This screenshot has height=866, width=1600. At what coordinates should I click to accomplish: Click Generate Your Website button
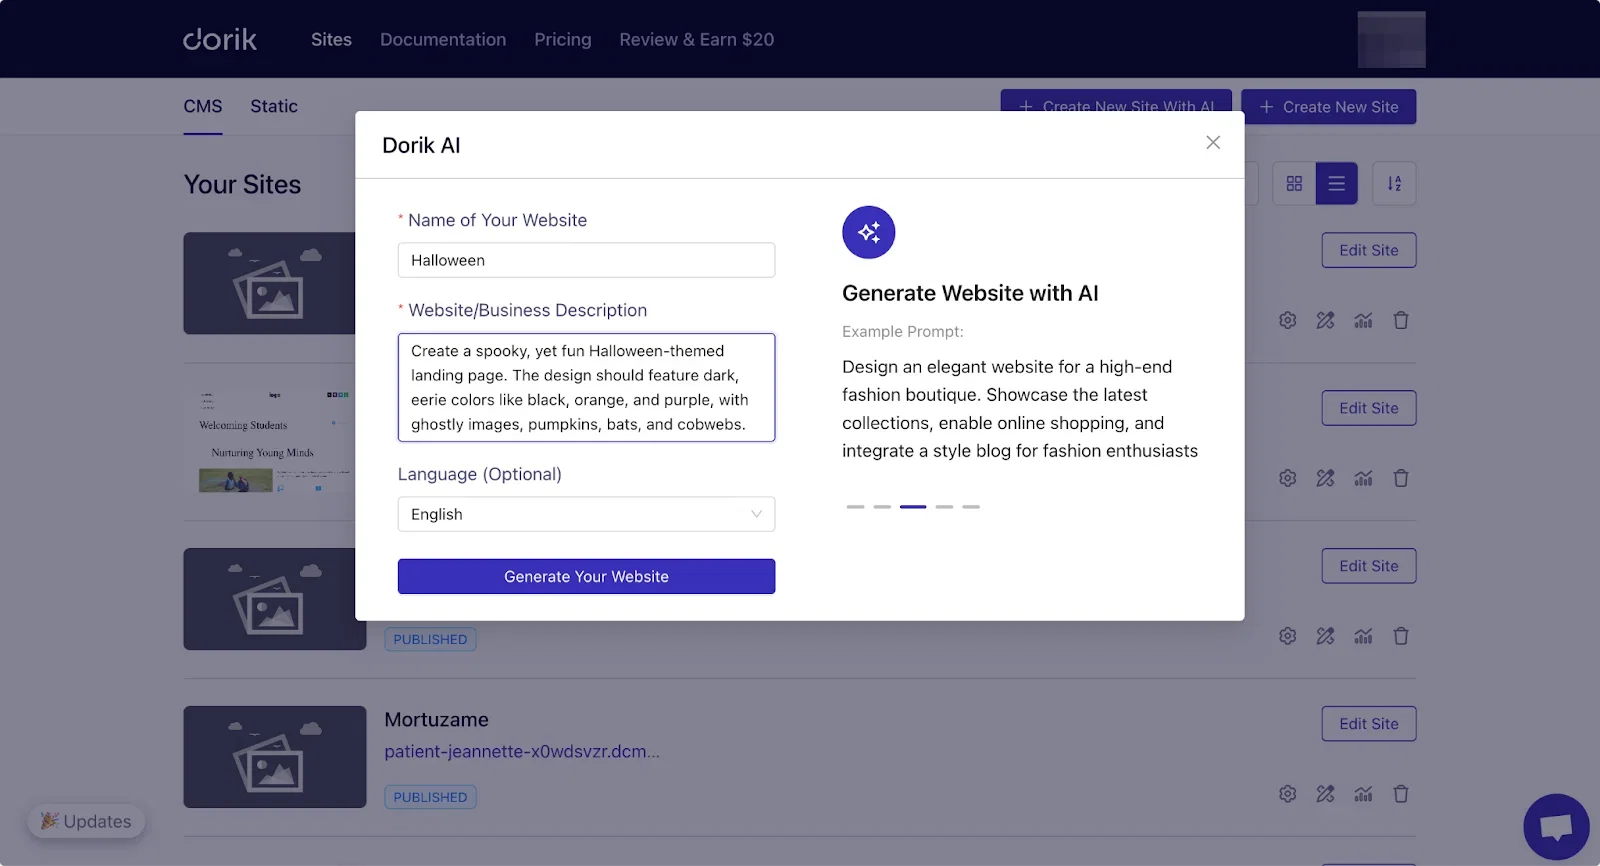586,576
